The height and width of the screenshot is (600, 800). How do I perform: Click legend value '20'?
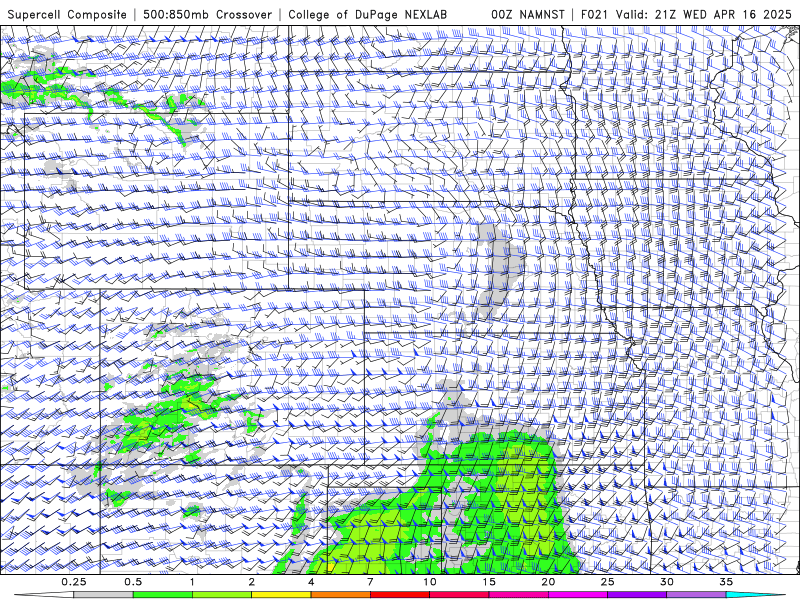[548, 582]
